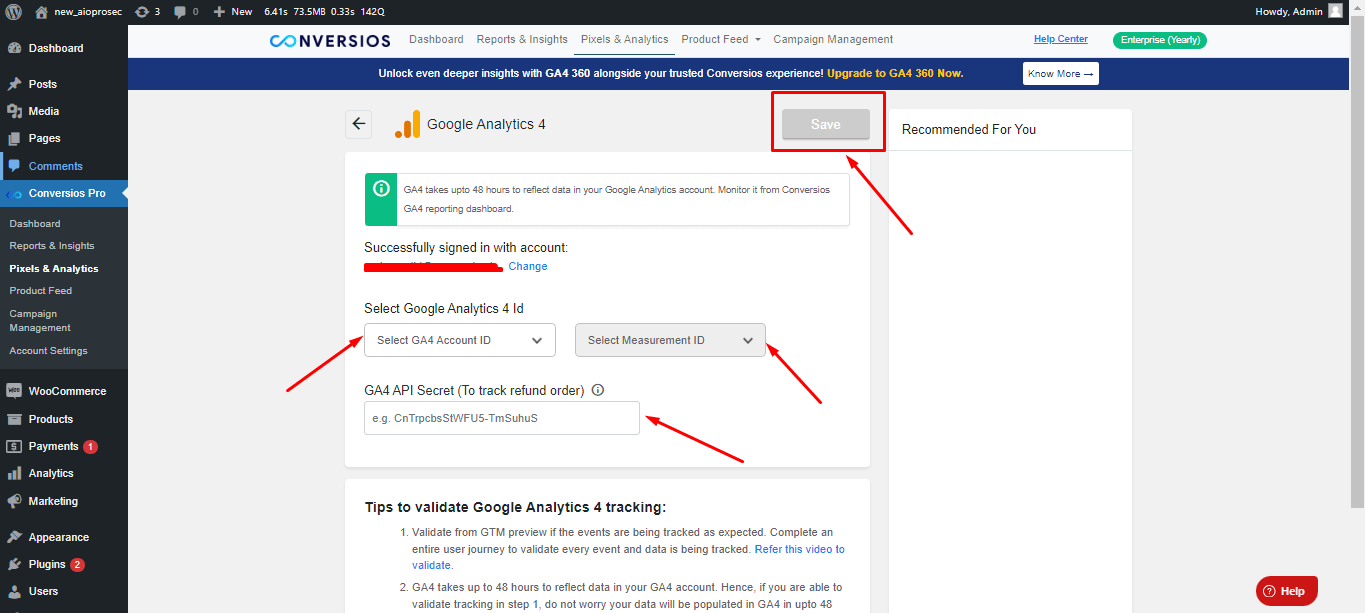Open the Pixels & Analytics tab

tap(625, 39)
